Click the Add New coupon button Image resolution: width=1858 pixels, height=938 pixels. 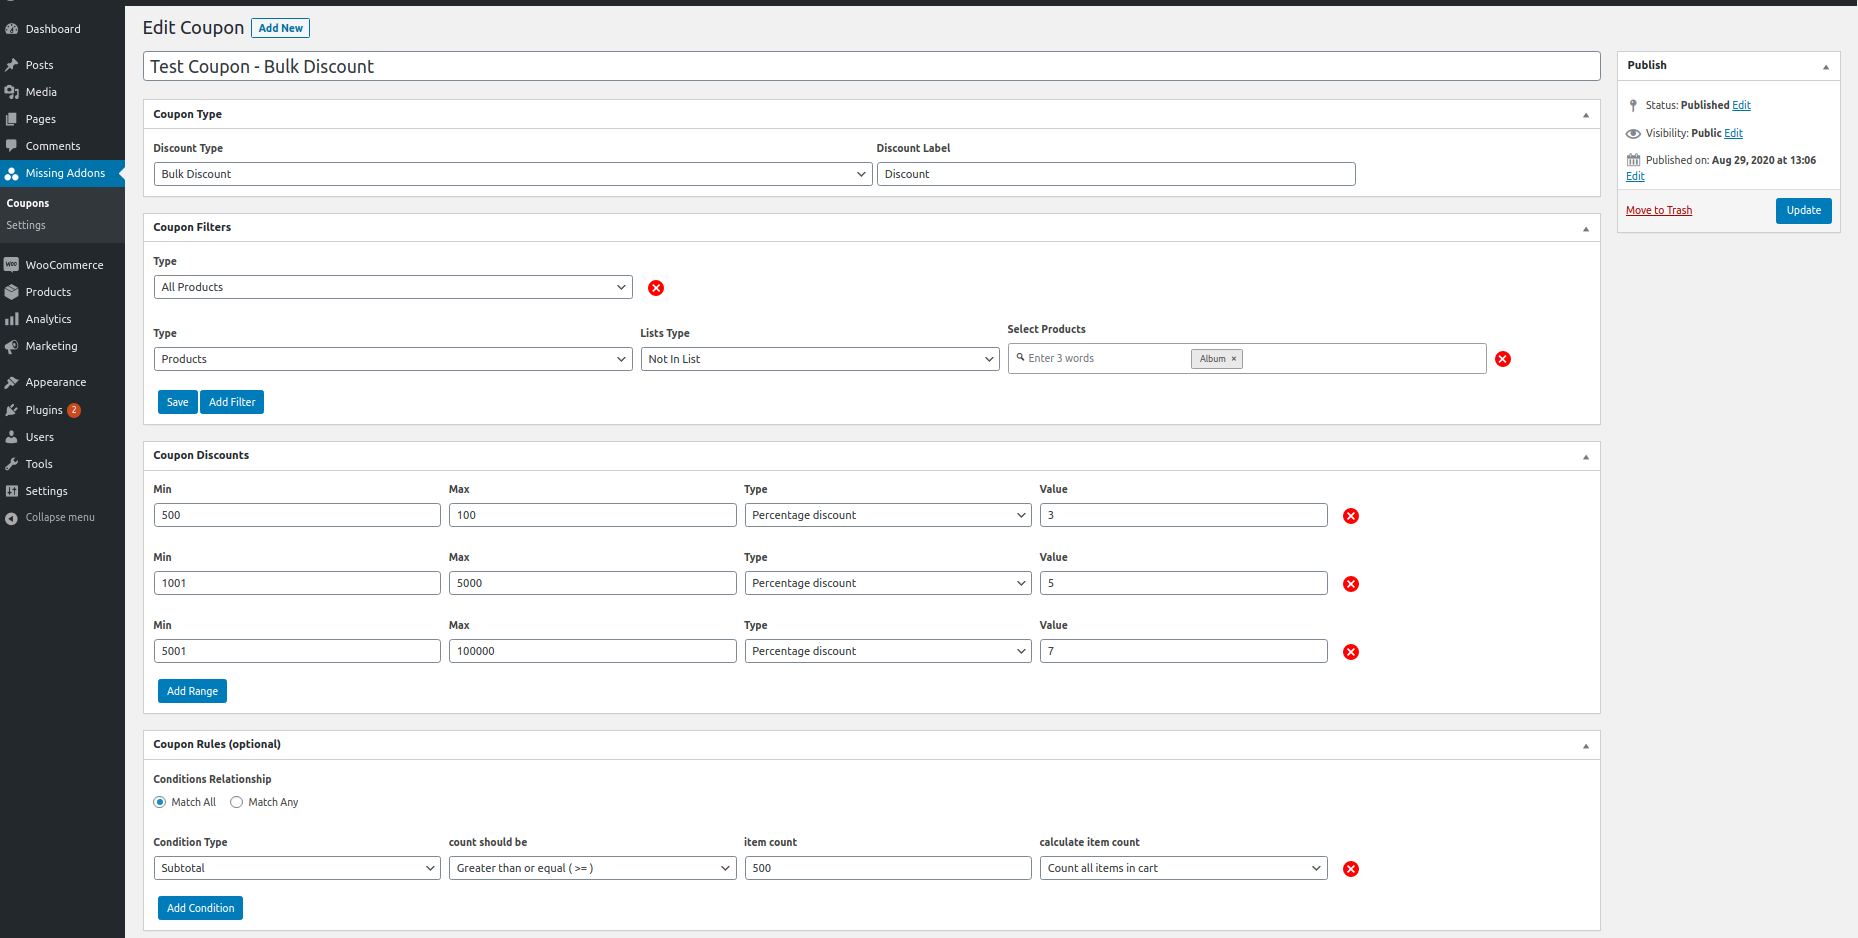[280, 28]
